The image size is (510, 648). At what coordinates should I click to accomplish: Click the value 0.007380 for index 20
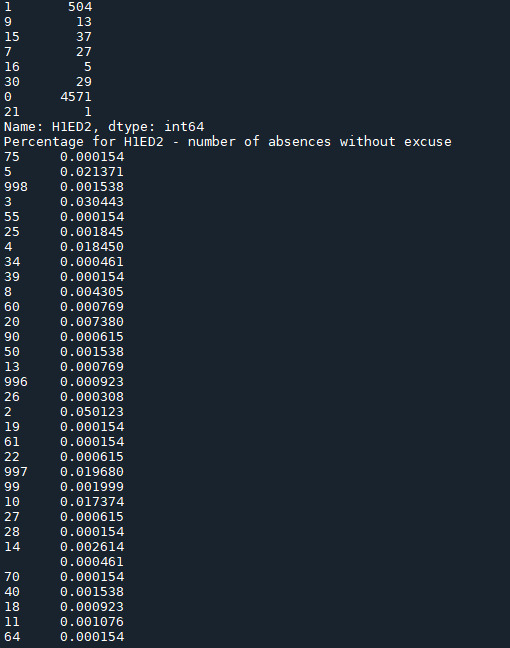pyautogui.click(x=92, y=322)
